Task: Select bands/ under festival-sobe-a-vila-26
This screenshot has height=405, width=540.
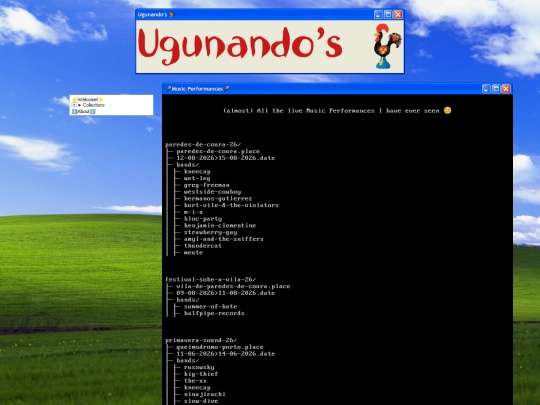Action: tap(188, 300)
